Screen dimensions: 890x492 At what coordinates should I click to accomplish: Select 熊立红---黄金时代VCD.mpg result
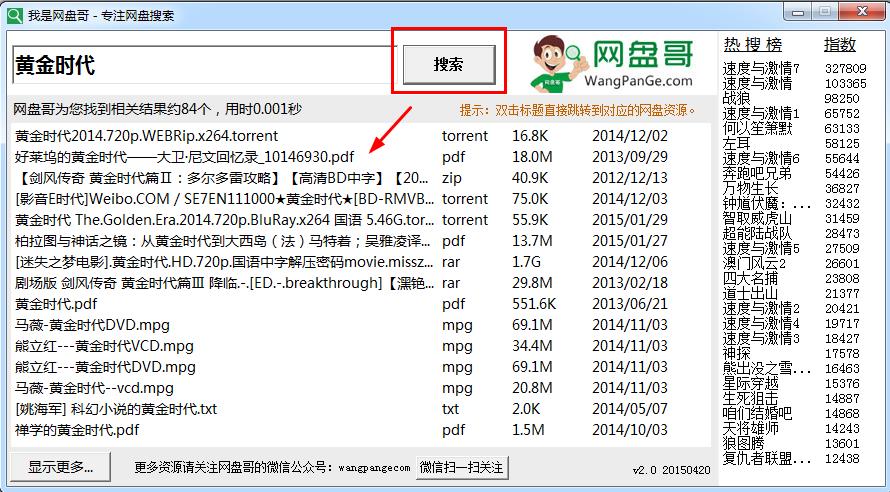(x=105, y=346)
